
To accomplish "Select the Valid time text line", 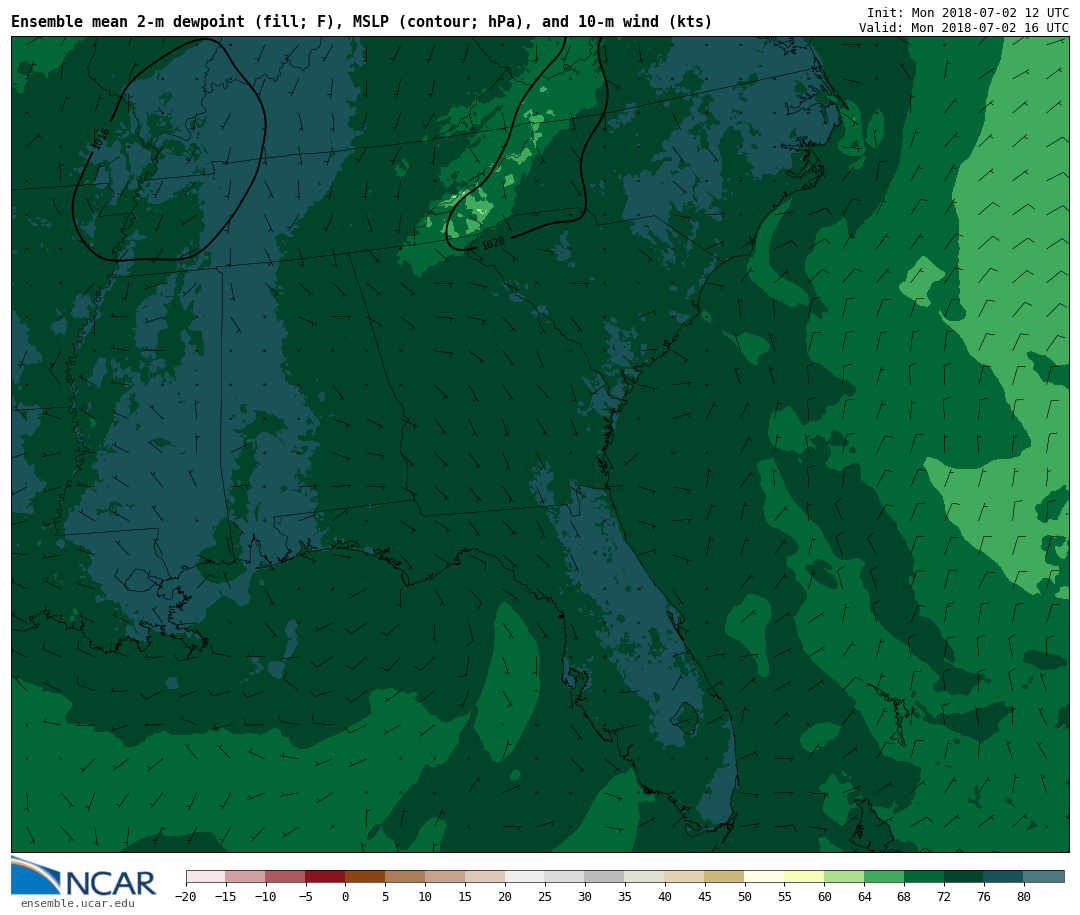I will 964,28.
